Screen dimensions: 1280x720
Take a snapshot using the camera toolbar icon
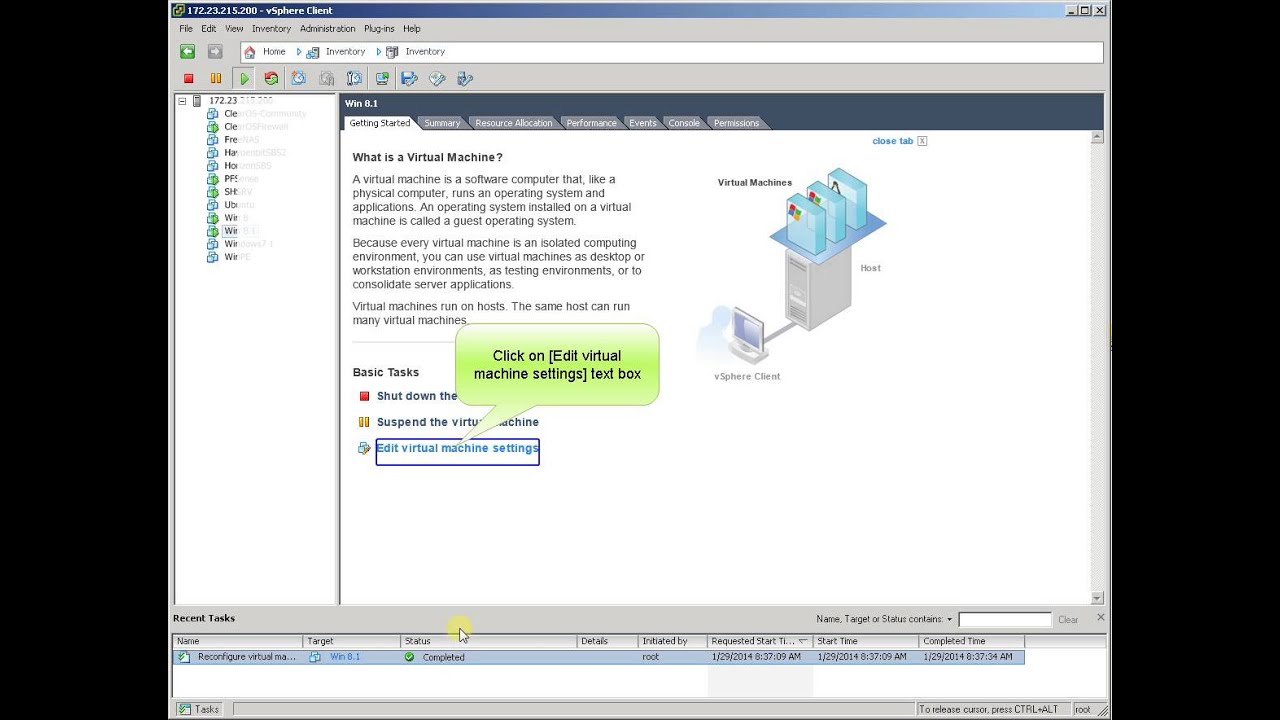[299, 78]
